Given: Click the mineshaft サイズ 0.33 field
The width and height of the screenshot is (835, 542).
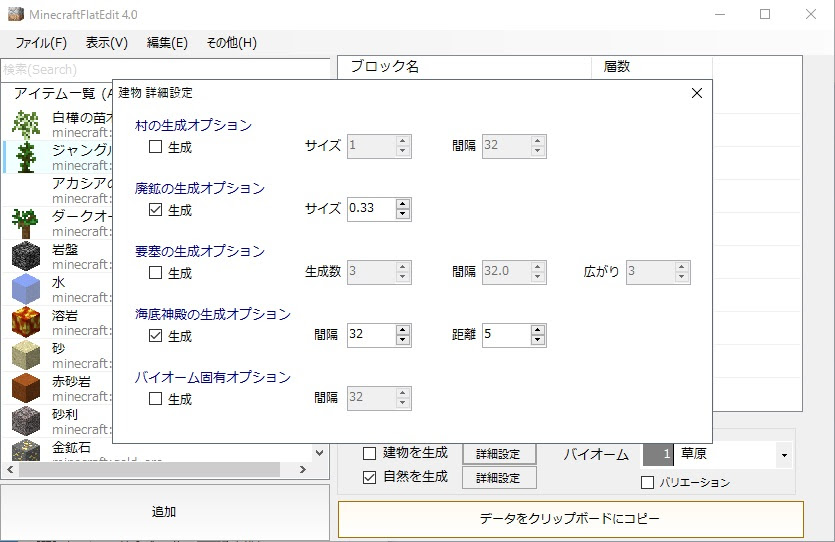Looking at the screenshot, I should pyautogui.click(x=372, y=209).
